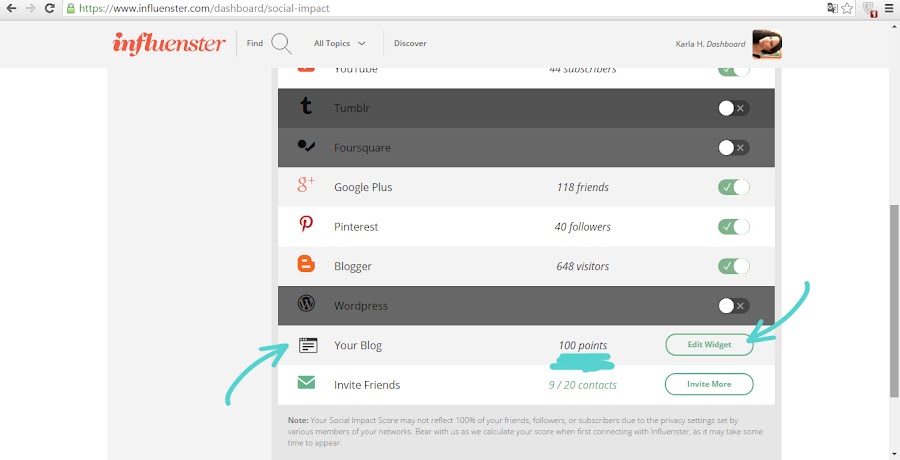900x460 pixels.
Task: Click the green Invite Friends envelope icon
Action: [306, 382]
